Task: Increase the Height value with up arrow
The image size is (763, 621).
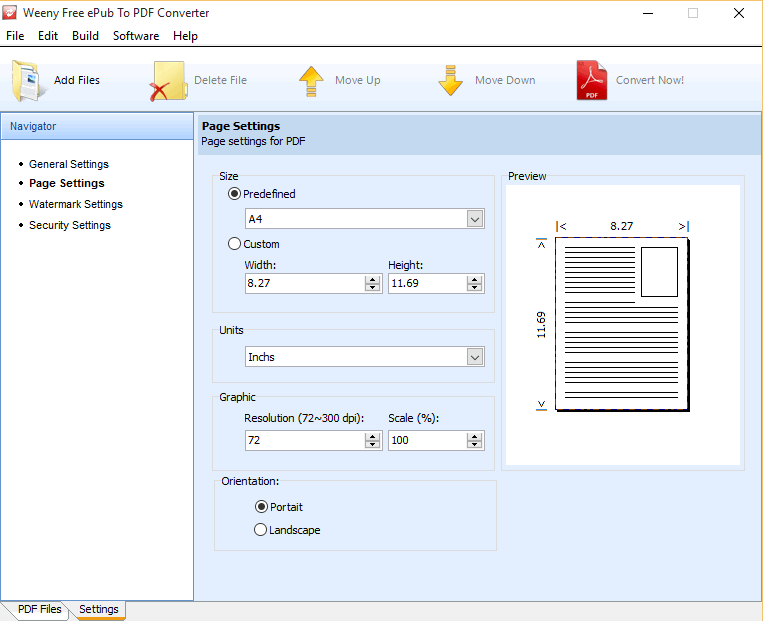Action: [x=474, y=279]
